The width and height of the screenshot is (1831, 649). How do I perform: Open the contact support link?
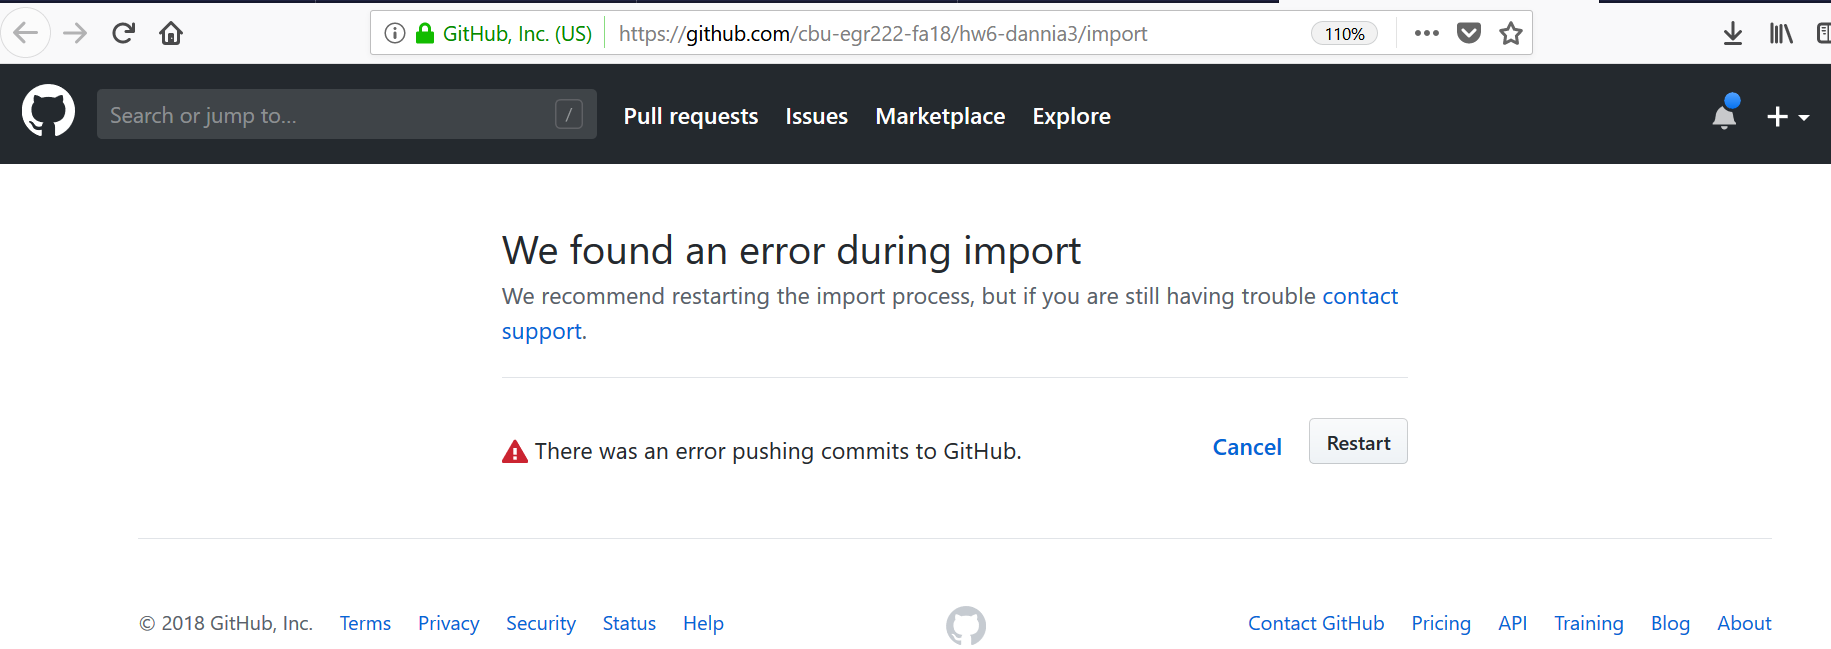(1360, 296)
